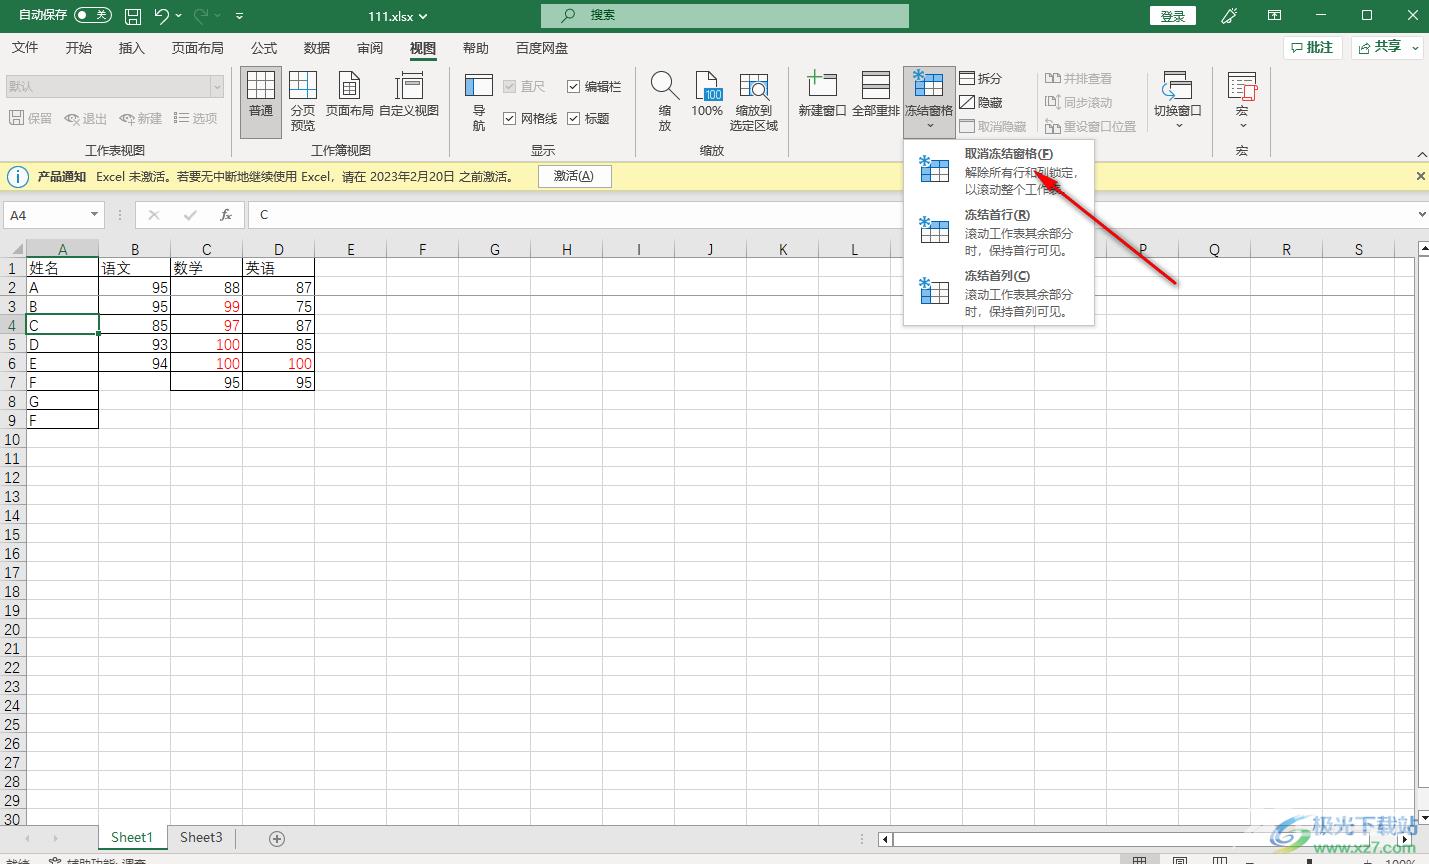1429x864 pixels.
Task: Close the product notification bar
Action: click(1420, 176)
